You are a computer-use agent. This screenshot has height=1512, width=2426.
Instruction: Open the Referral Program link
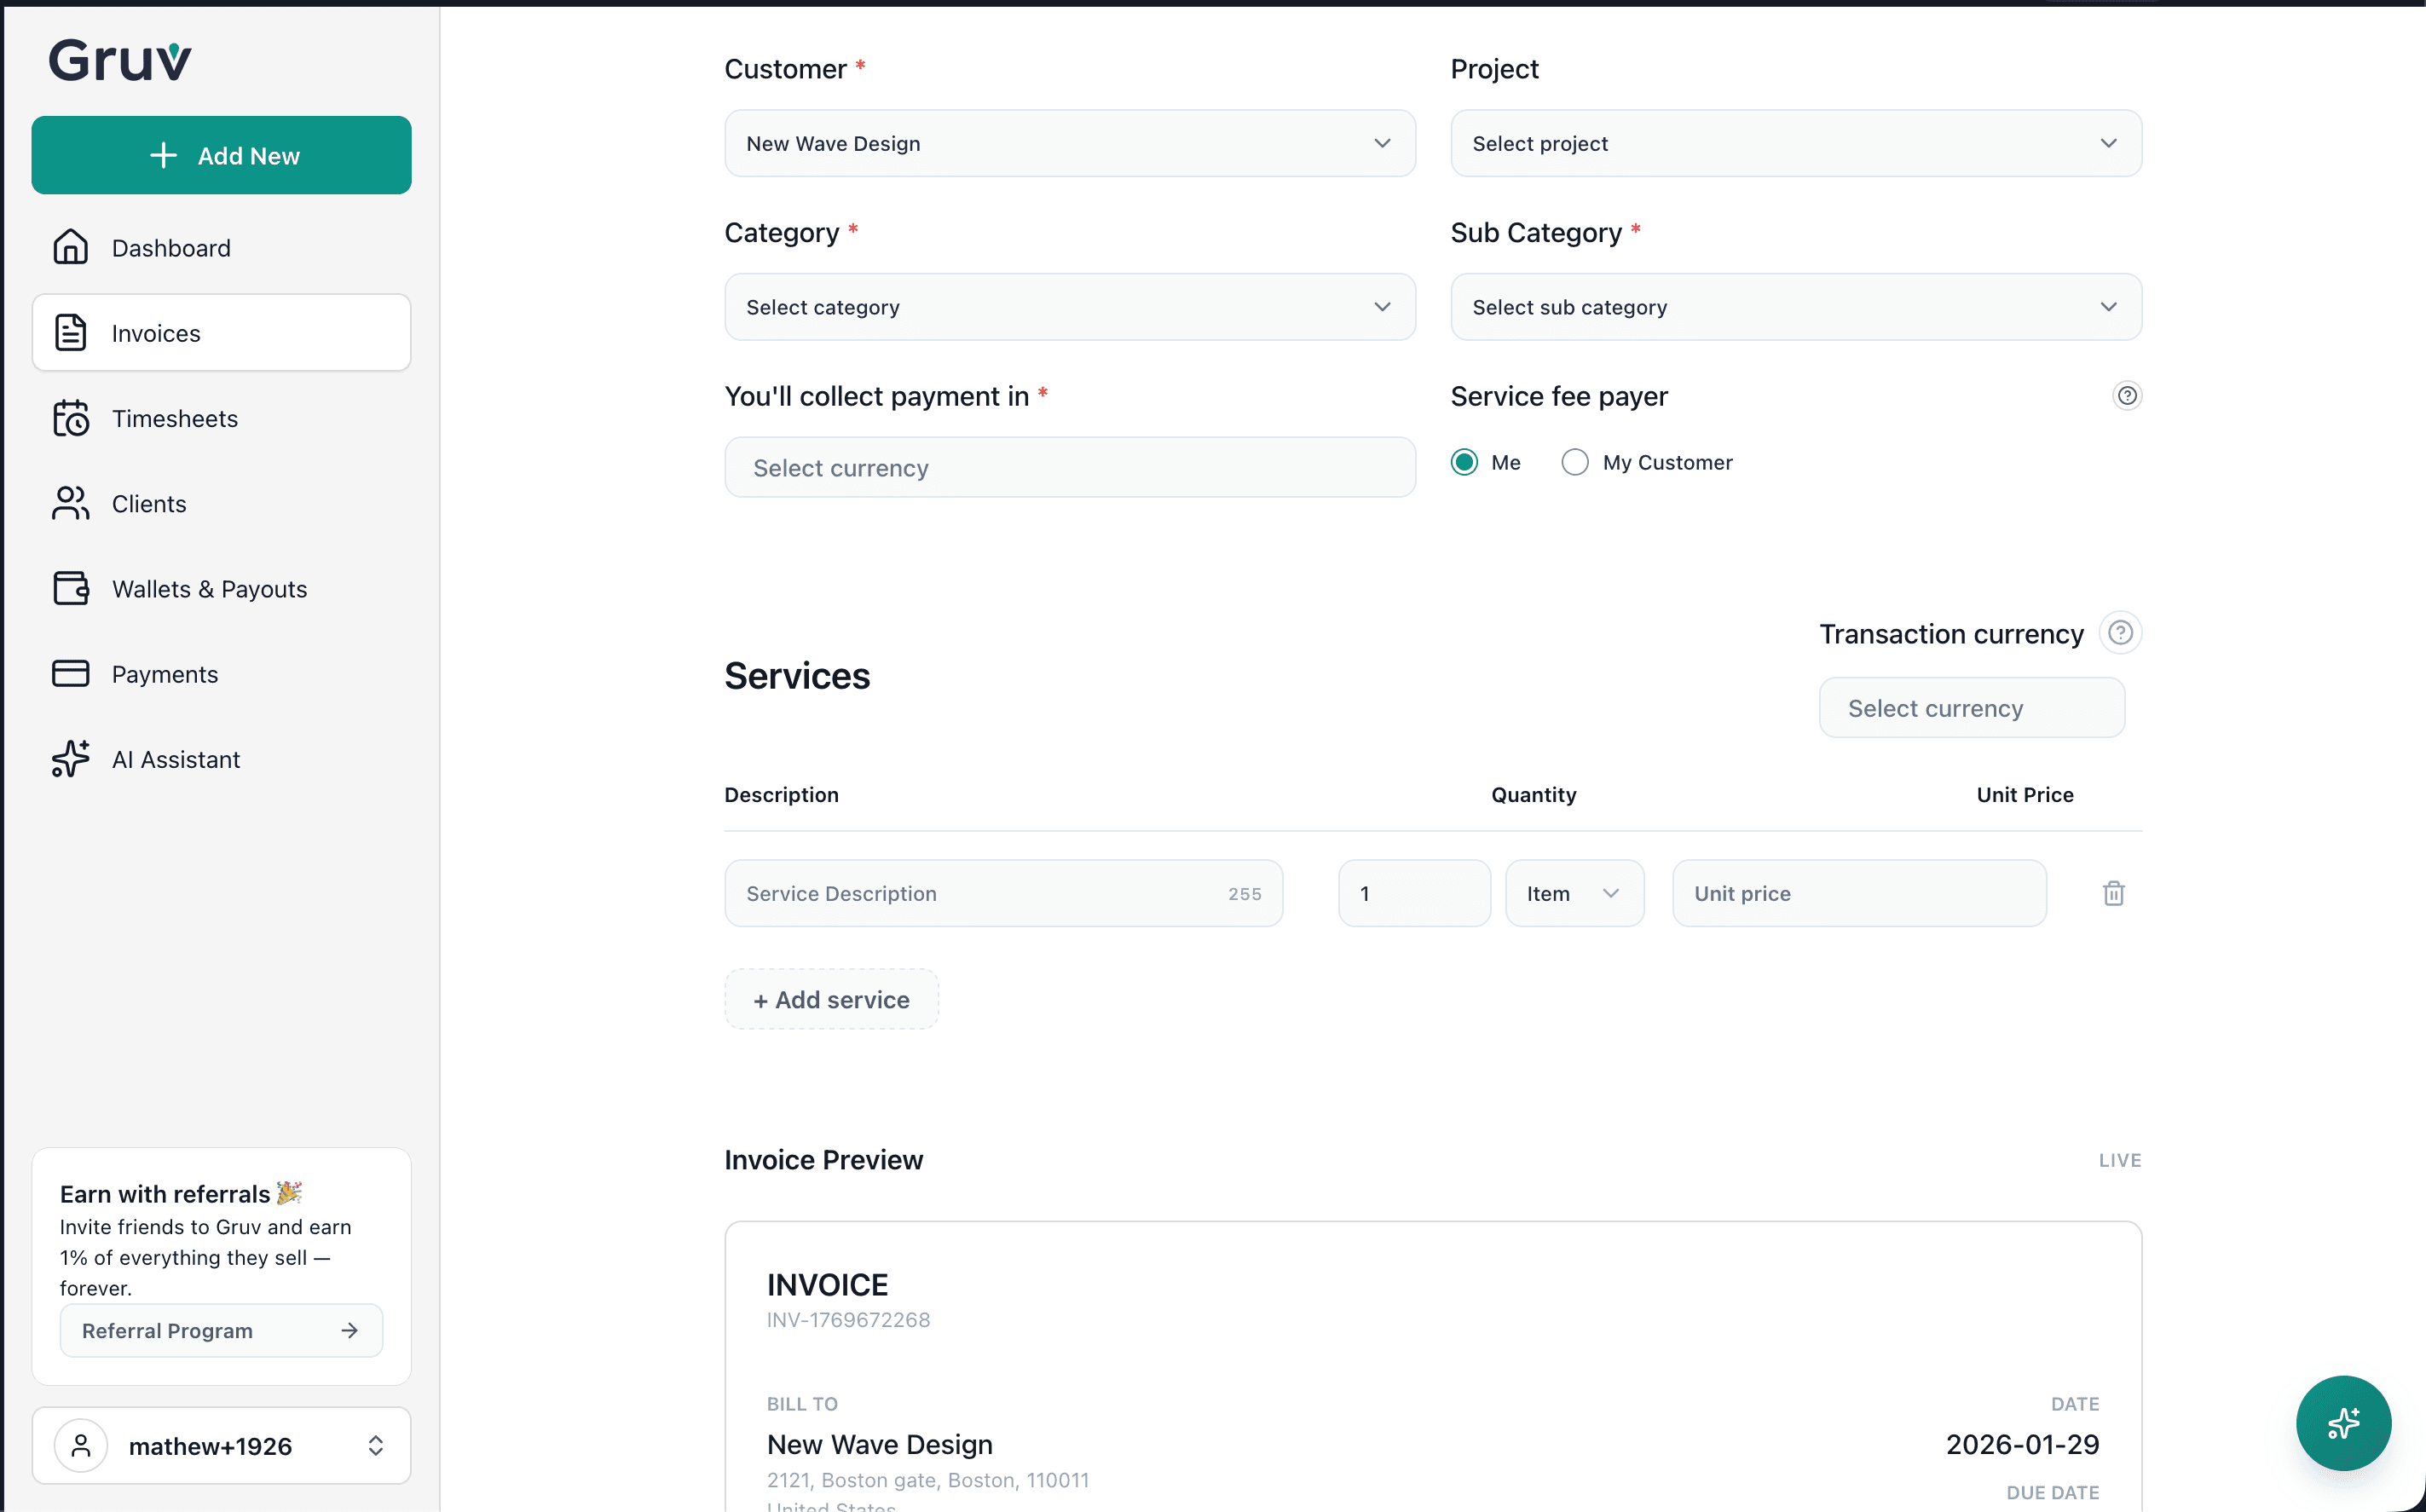[220, 1330]
